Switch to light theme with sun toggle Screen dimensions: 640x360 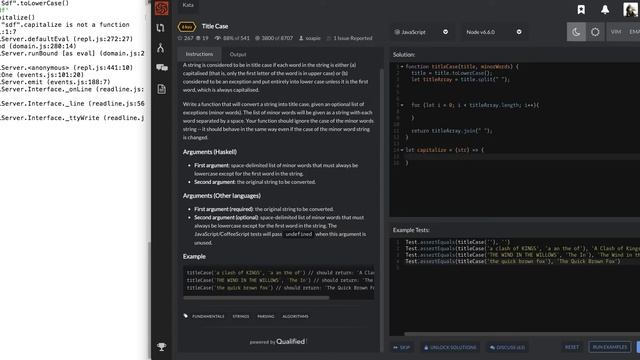[595, 32]
